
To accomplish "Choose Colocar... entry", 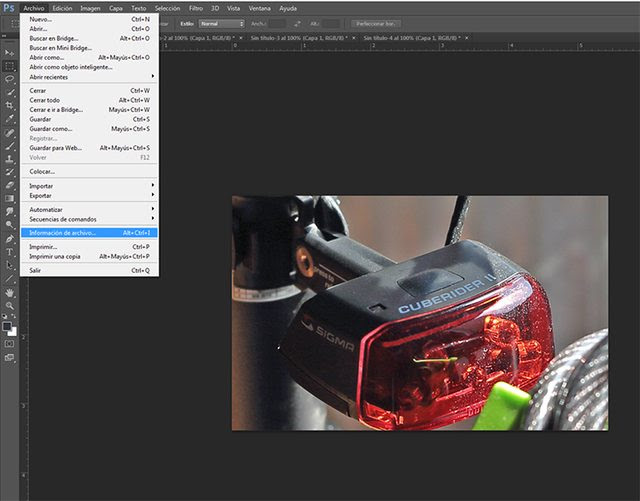I will (89, 171).
